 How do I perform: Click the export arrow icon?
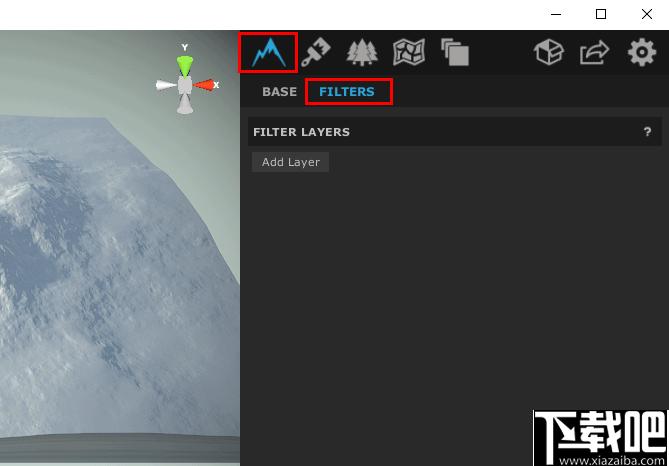(594, 52)
